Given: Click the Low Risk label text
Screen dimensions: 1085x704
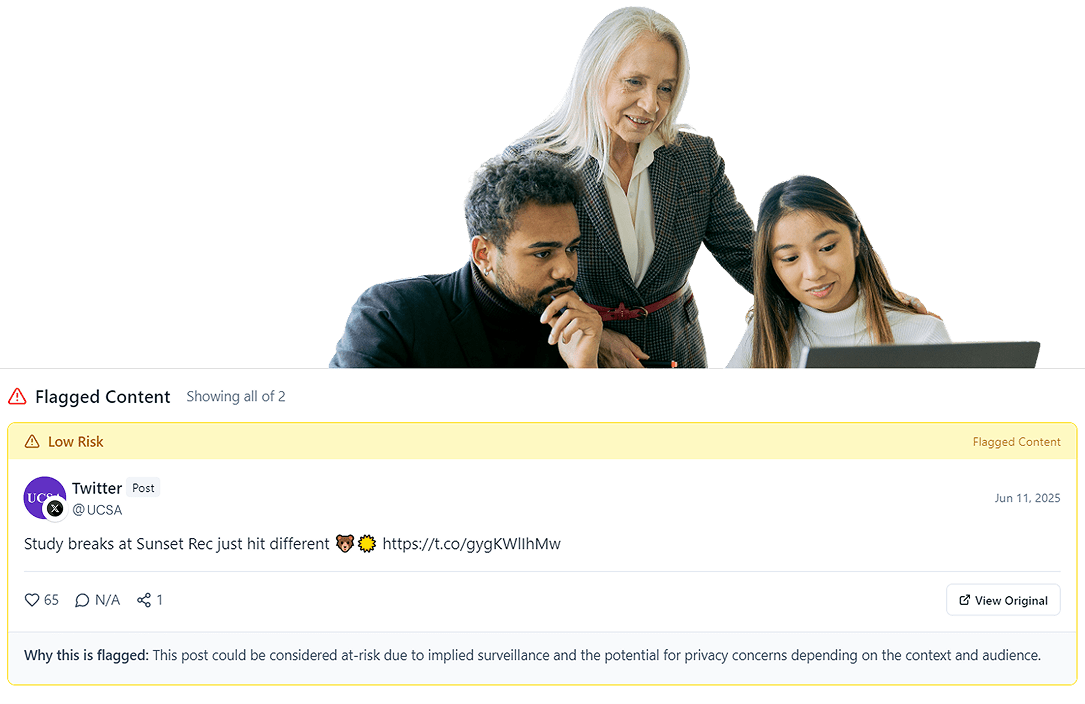Looking at the screenshot, I should (x=75, y=442).
